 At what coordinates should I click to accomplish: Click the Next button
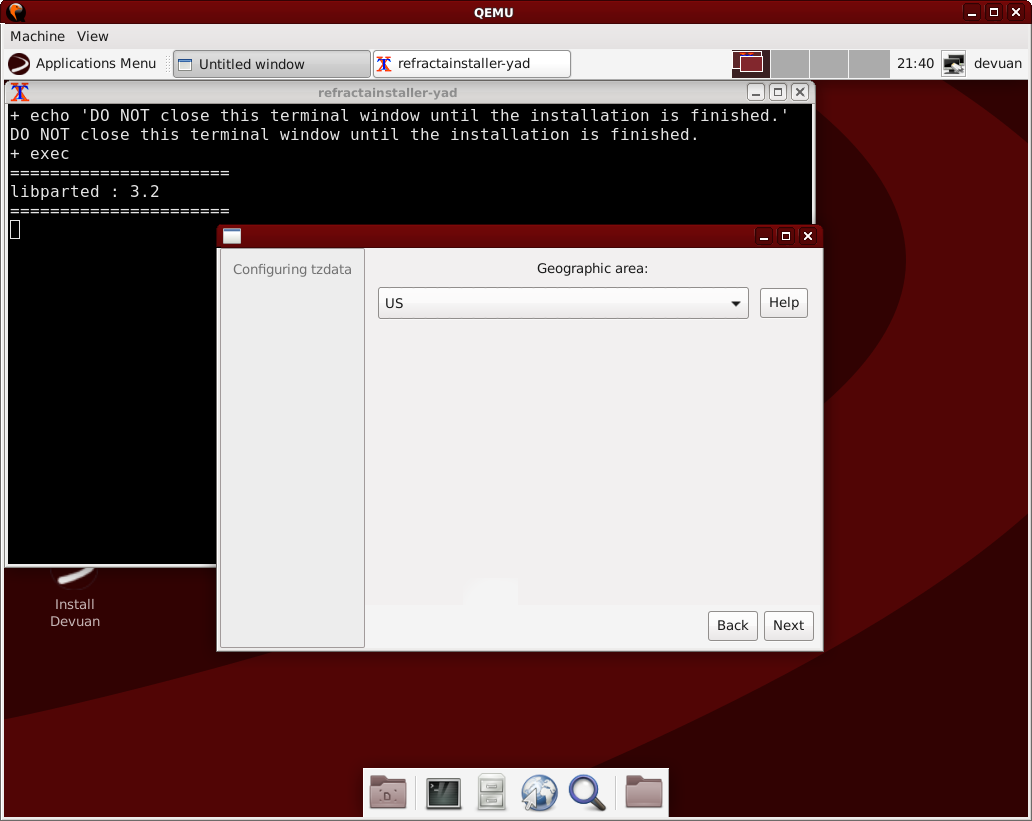coord(788,626)
